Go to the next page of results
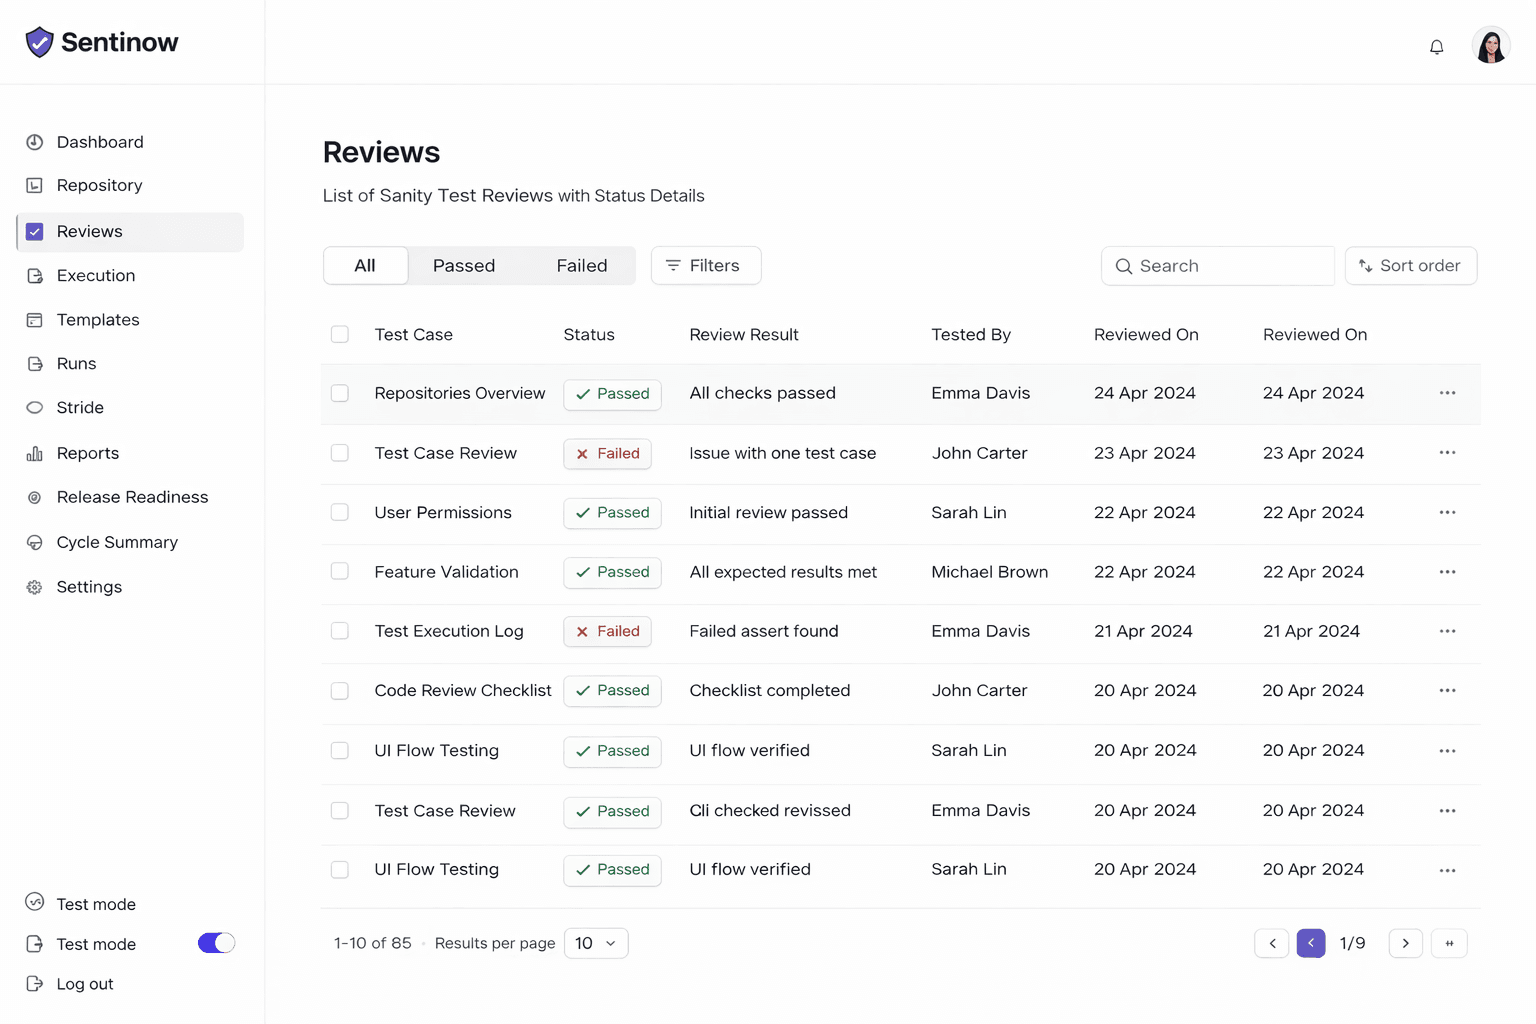1536x1024 pixels. click(1405, 943)
